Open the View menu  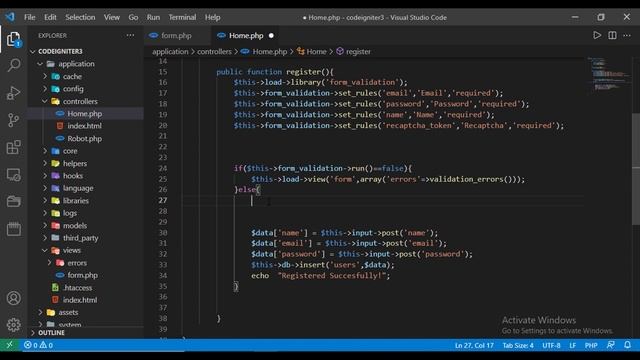111,17
